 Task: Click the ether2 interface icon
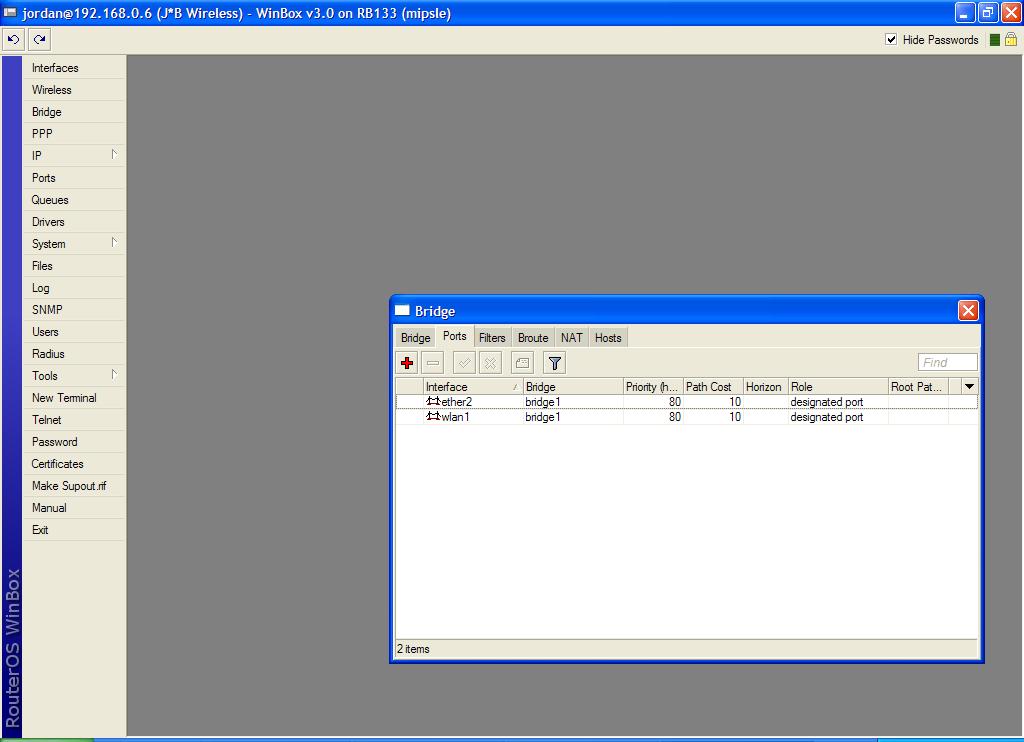(433, 401)
